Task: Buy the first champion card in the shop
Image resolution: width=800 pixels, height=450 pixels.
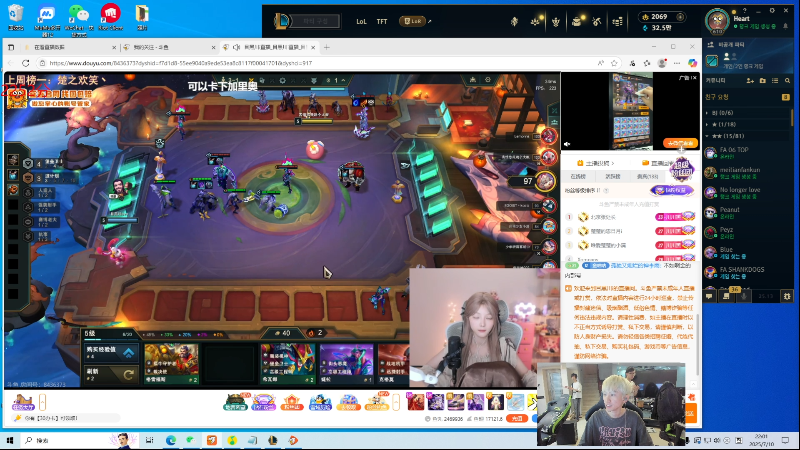Action: pyautogui.click(x=171, y=364)
